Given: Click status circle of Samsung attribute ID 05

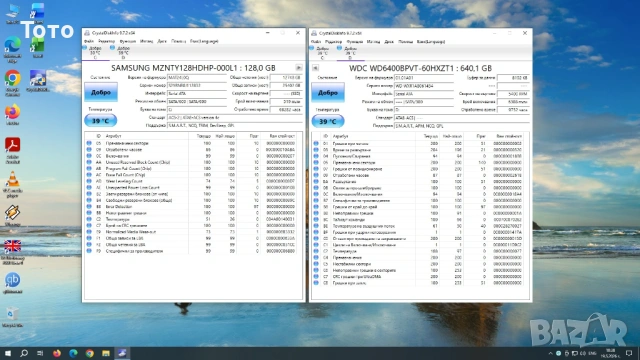Looking at the screenshot, I should [89, 143].
